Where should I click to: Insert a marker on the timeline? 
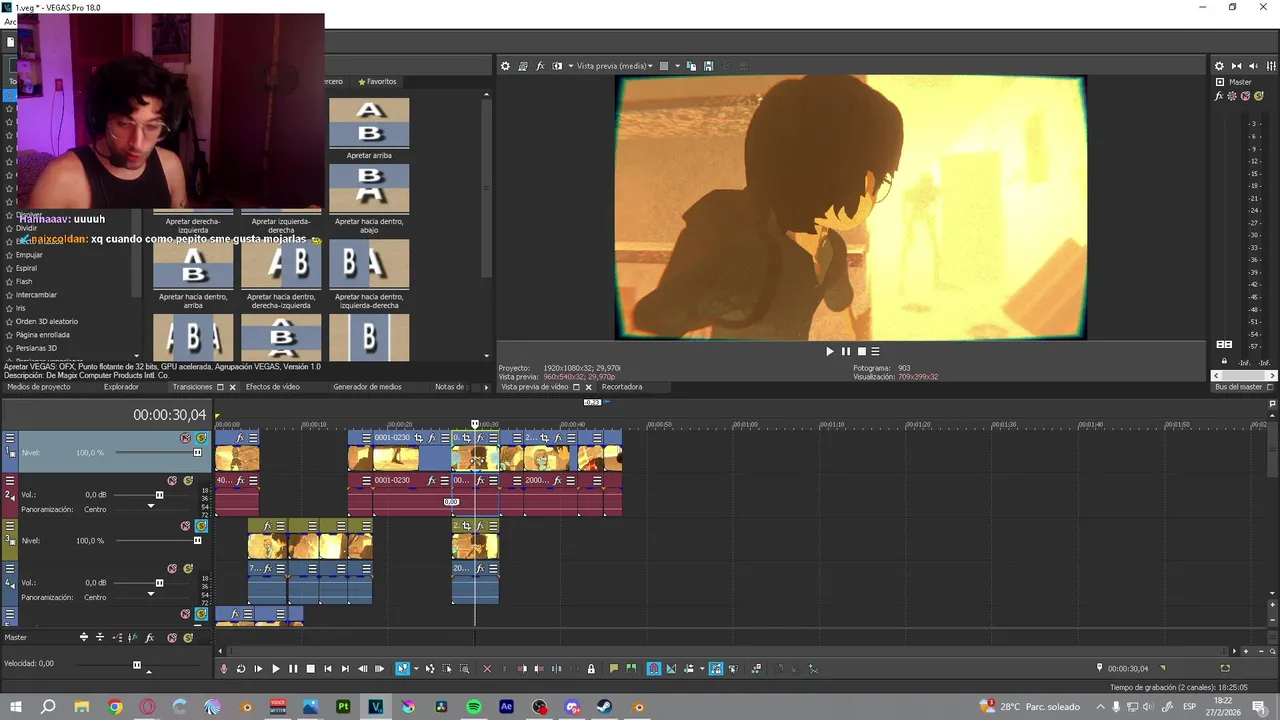(x=614, y=669)
